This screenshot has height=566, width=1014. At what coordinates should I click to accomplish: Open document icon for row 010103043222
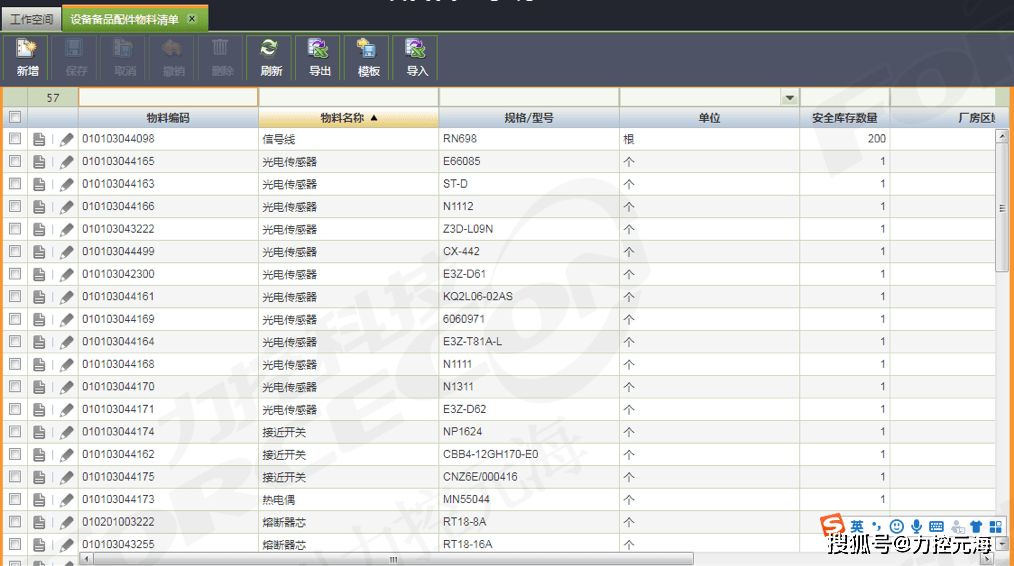(x=39, y=229)
